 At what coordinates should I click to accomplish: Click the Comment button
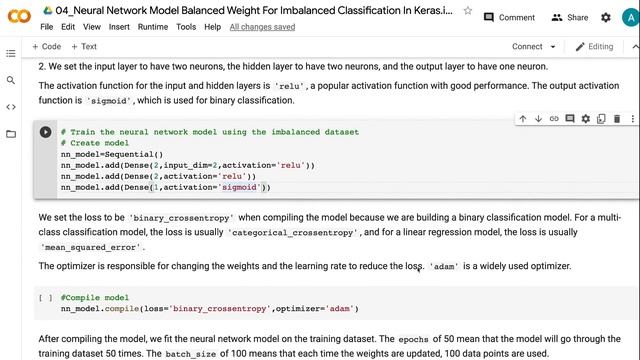click(x=509, y=18)
